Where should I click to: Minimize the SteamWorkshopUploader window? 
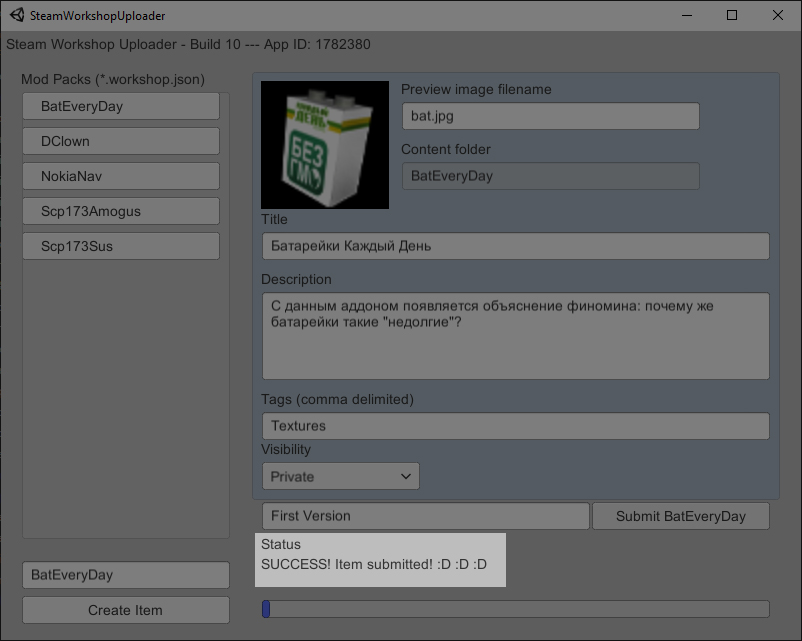coord(687,15)
